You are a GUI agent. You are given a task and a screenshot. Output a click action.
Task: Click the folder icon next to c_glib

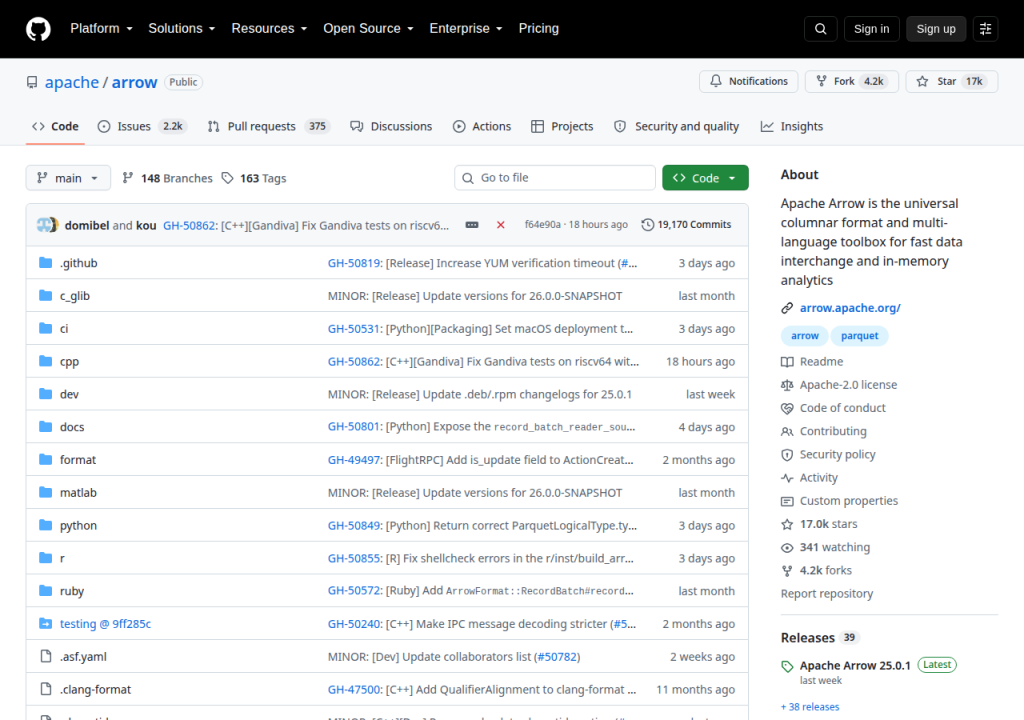point(45,295)
